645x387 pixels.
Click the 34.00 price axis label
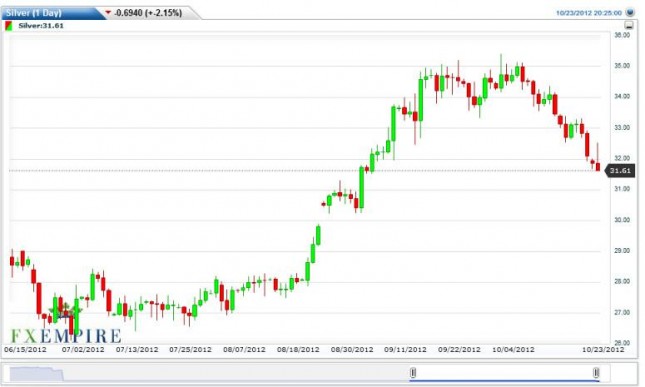tap(622, 96)
